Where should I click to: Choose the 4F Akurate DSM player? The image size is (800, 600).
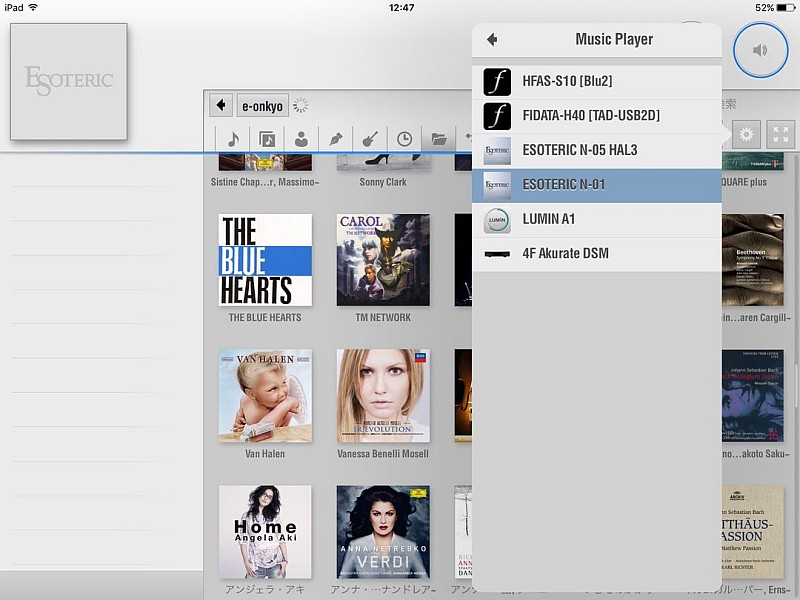(596, 254)
